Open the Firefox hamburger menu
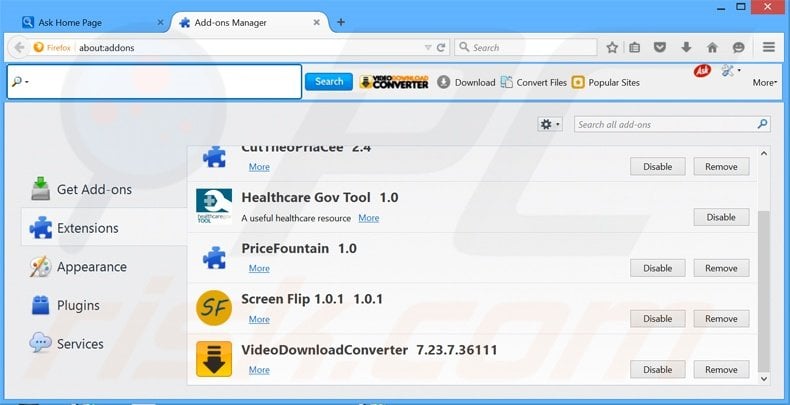Image resolution: width=790 pixels, height=405 pixels. pyautogui.click(x=768, y=47)
